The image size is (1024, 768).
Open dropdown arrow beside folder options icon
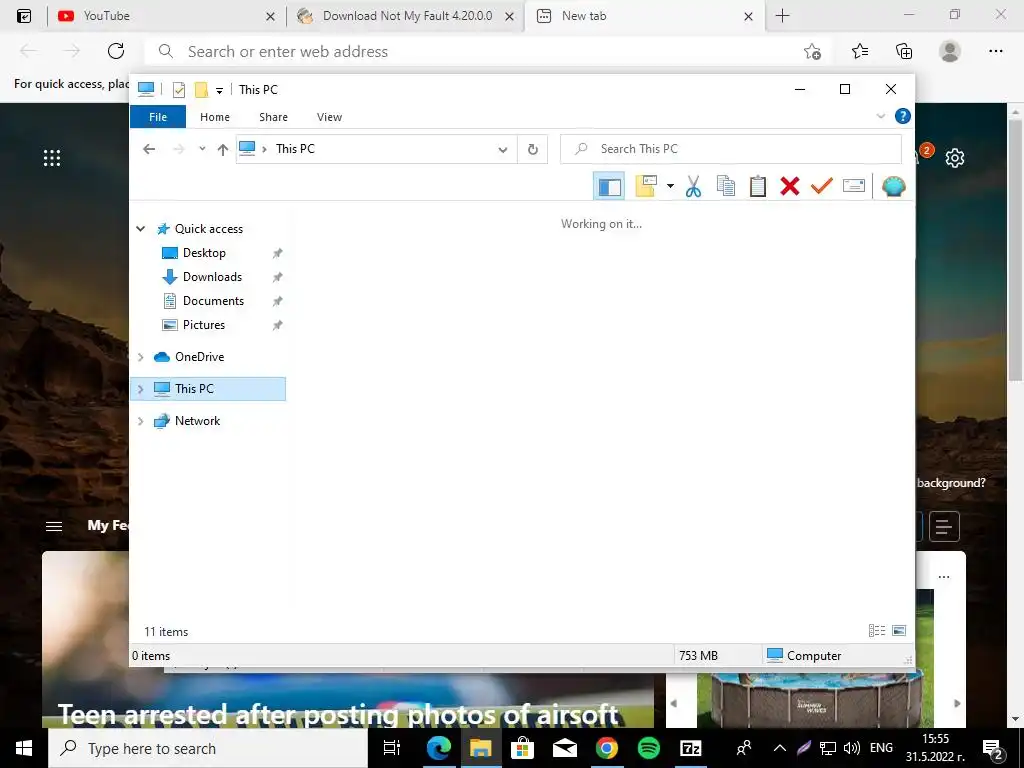pyautogui.click(x=670, y=186)
